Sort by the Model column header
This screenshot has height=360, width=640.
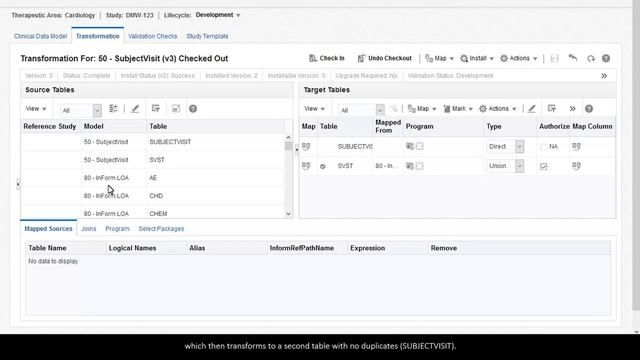tap(93, 127)
